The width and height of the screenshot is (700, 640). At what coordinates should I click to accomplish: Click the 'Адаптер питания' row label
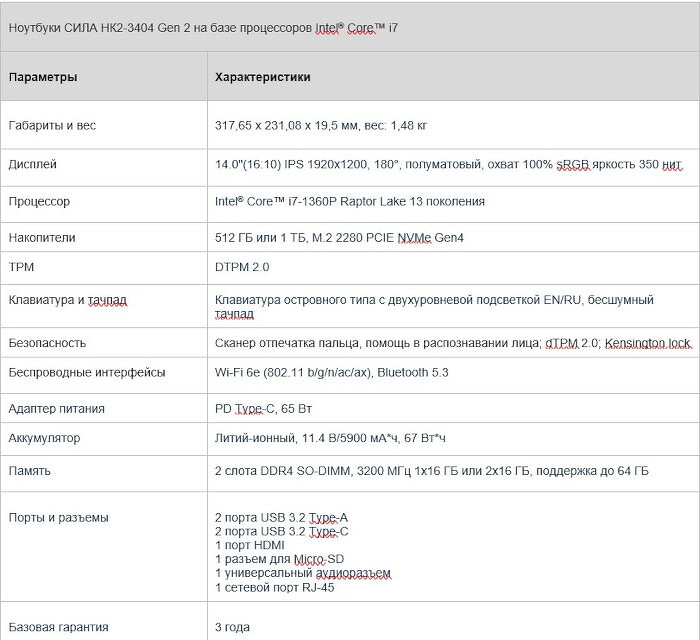pos(57,408)
